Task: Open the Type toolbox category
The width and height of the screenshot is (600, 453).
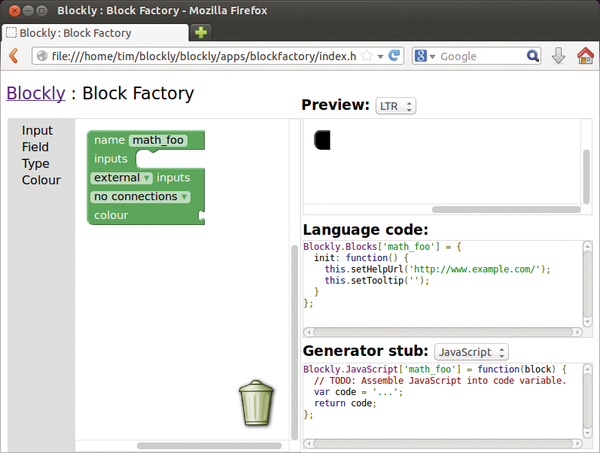Action: point(36,164)
